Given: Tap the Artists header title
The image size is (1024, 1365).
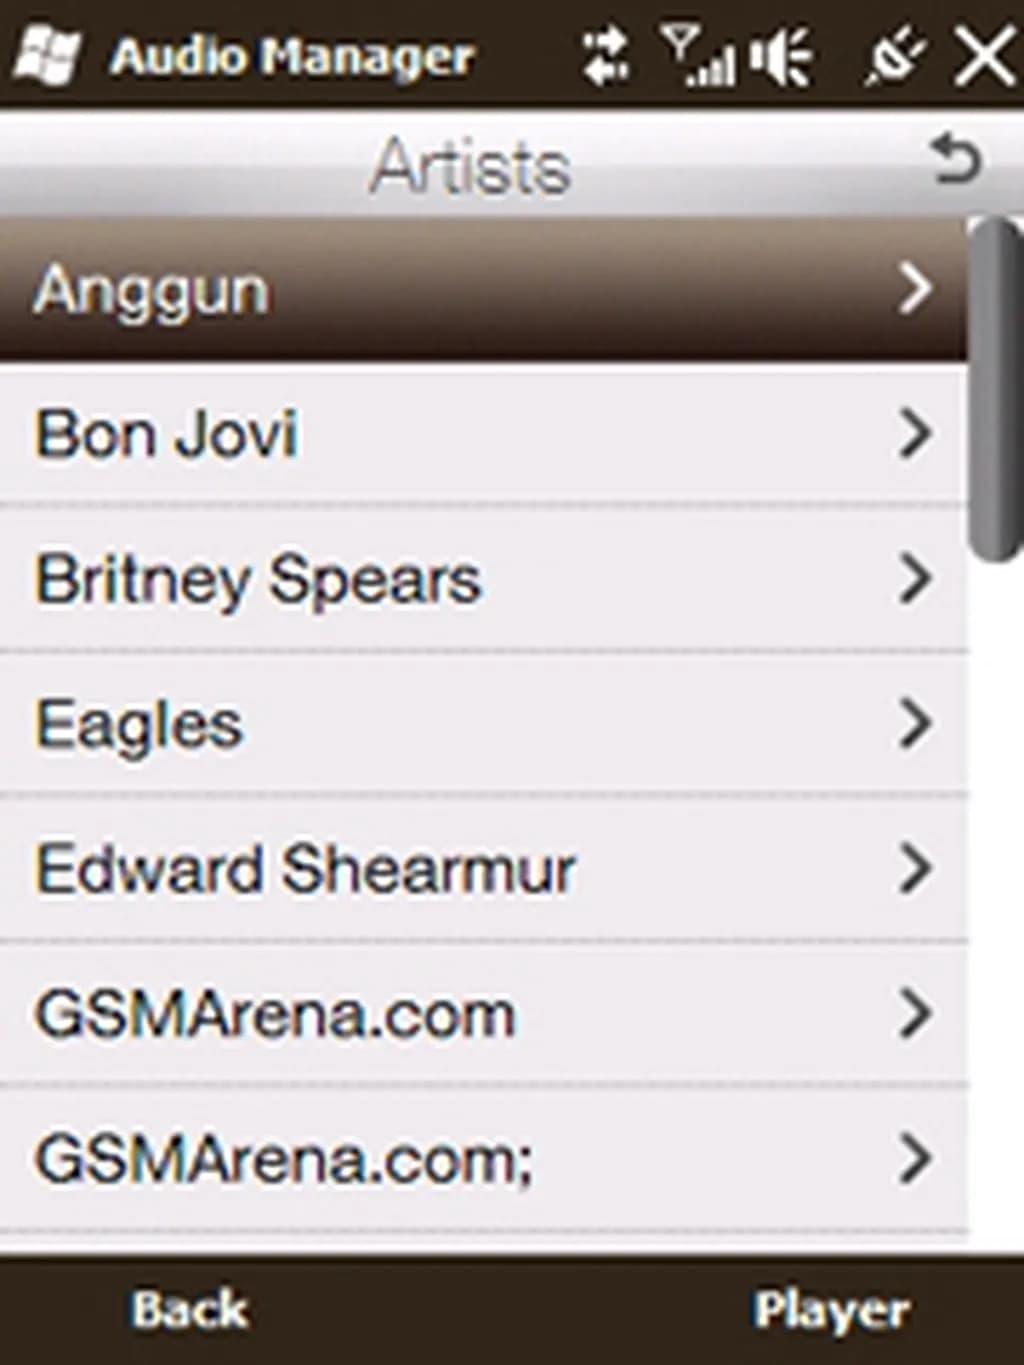Looking at the screenshot, I should point(470,165).
